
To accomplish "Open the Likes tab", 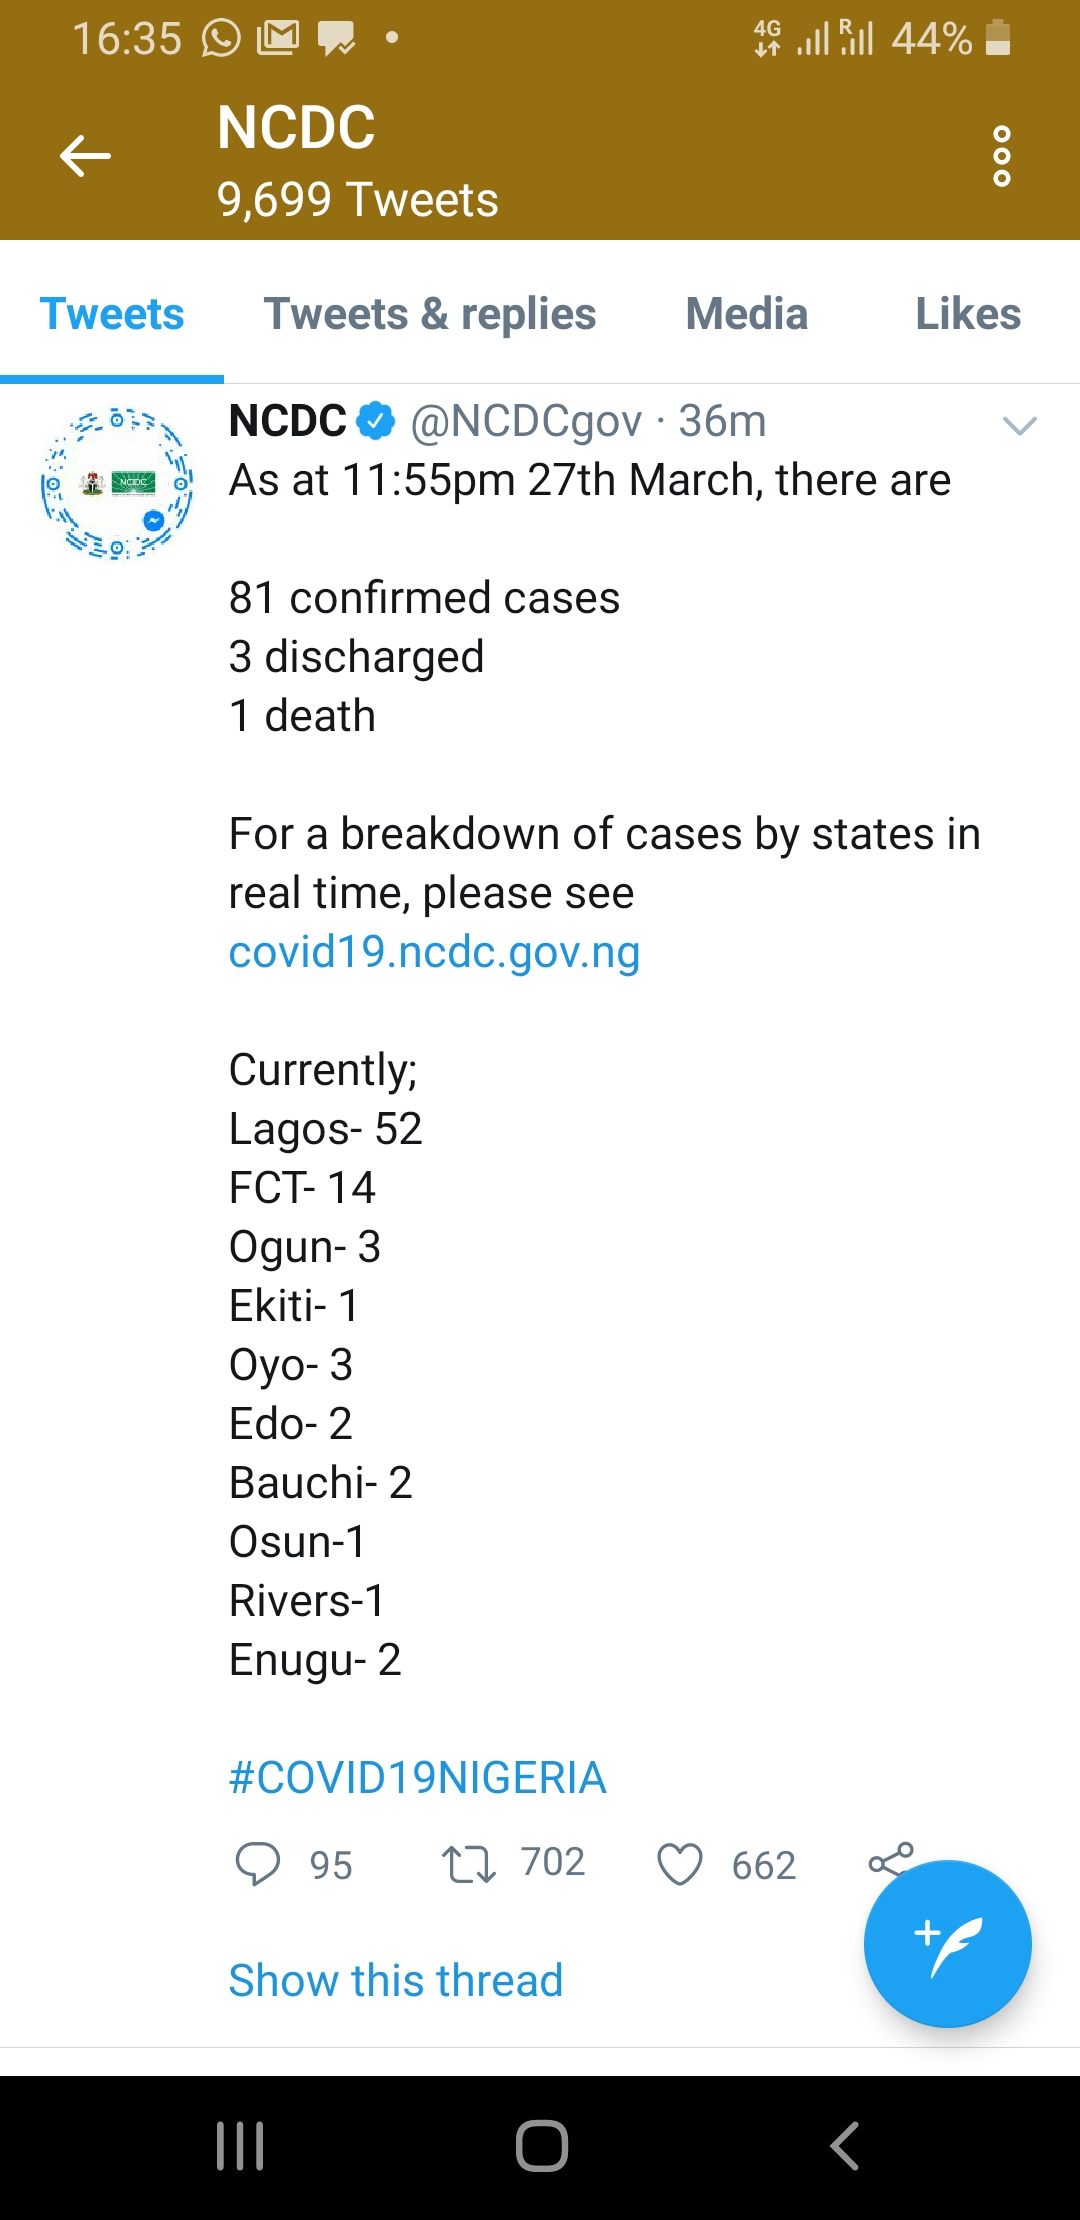I will tap(968, 314).
